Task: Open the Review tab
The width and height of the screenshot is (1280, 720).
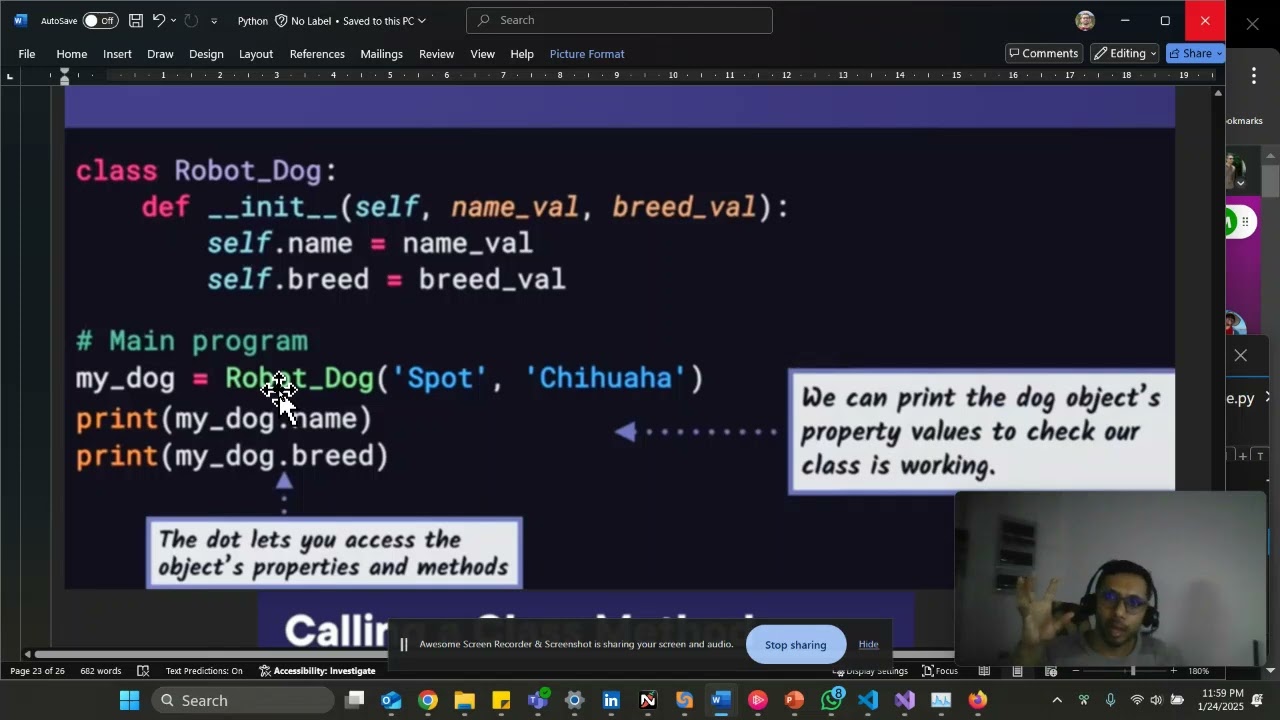Action: pyautogui.click(x=436, y=54)
